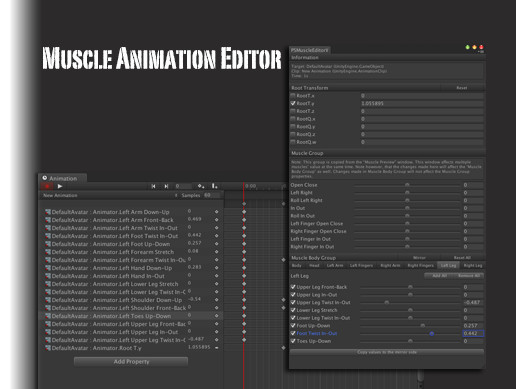Click the key diamond for Left Arm Front-Back
Viewport: 516px width, 389px height.
tap(217, 220)
